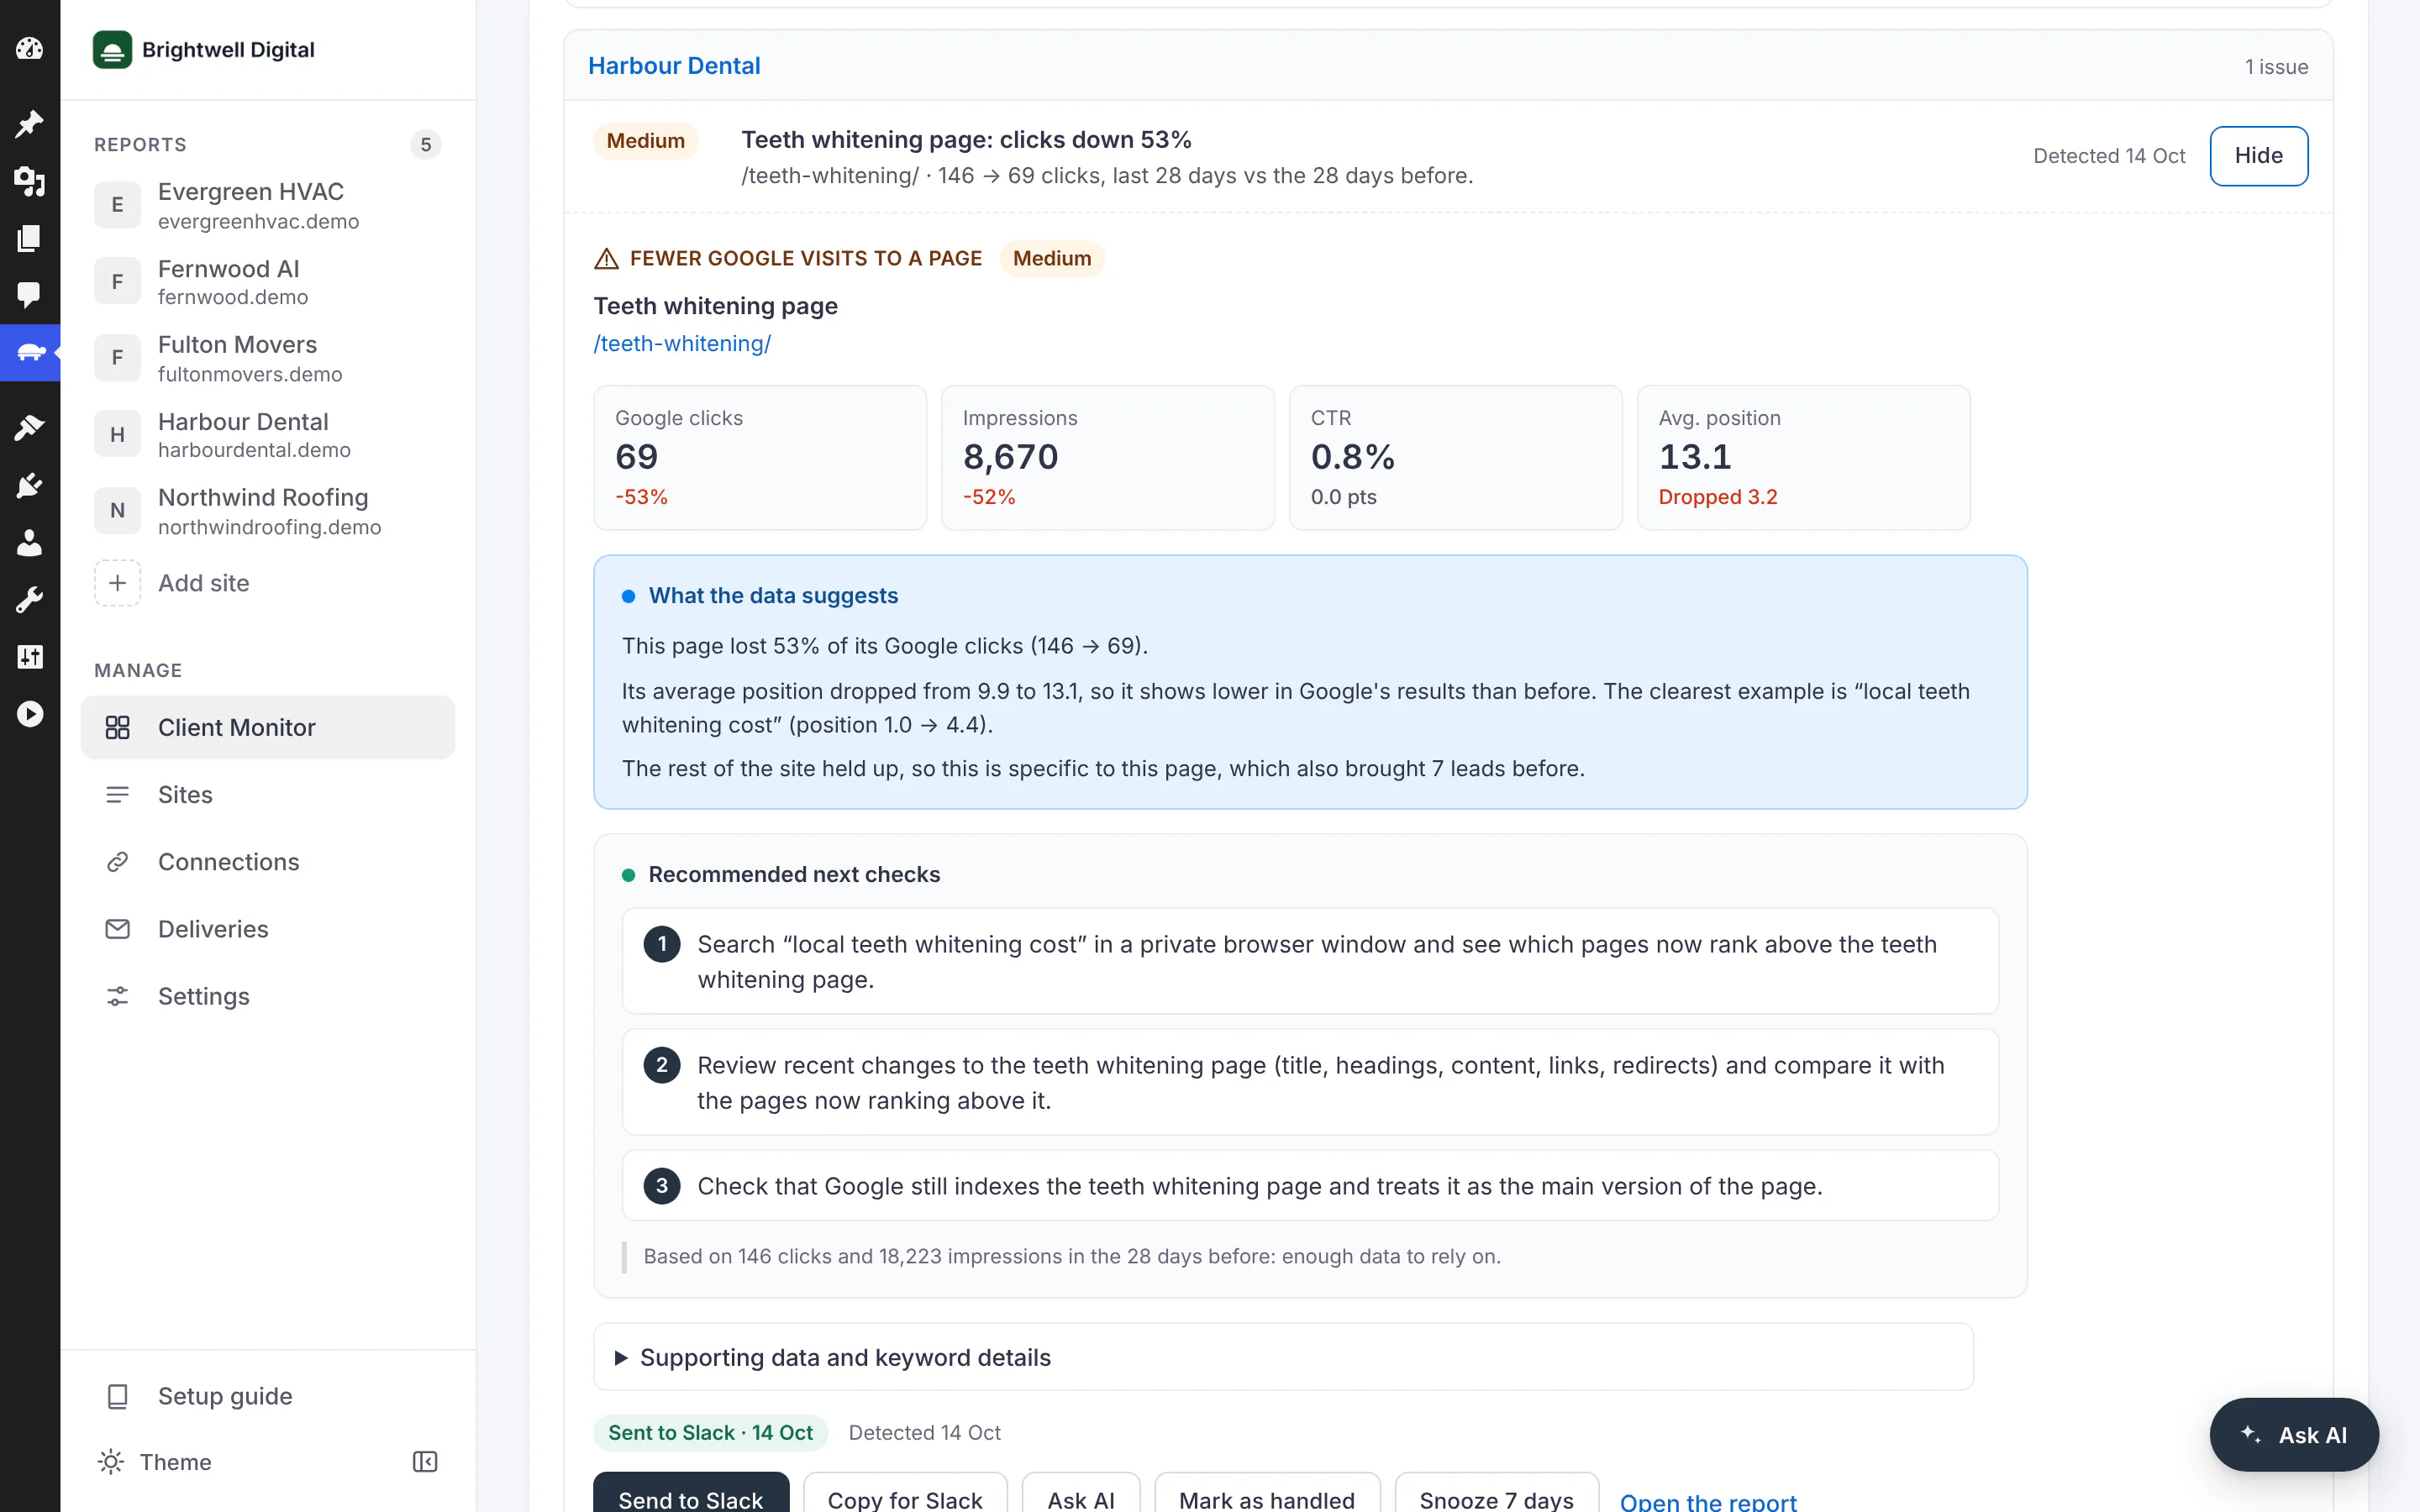Go to Deliveries page
Image resolution: width=2420 pixels, height=1512 pixels.
coord(267,929)
